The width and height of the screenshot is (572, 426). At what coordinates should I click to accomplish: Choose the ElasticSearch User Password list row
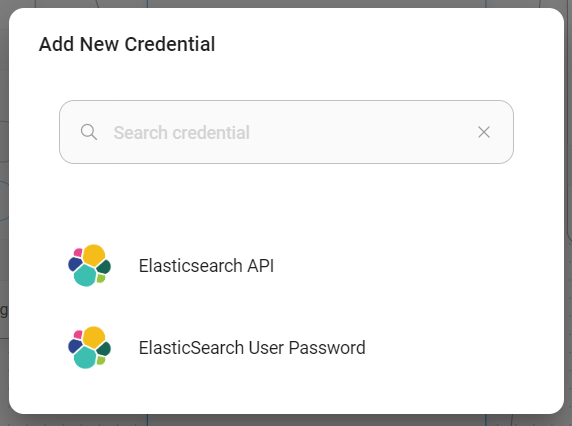tap(286, 348)
